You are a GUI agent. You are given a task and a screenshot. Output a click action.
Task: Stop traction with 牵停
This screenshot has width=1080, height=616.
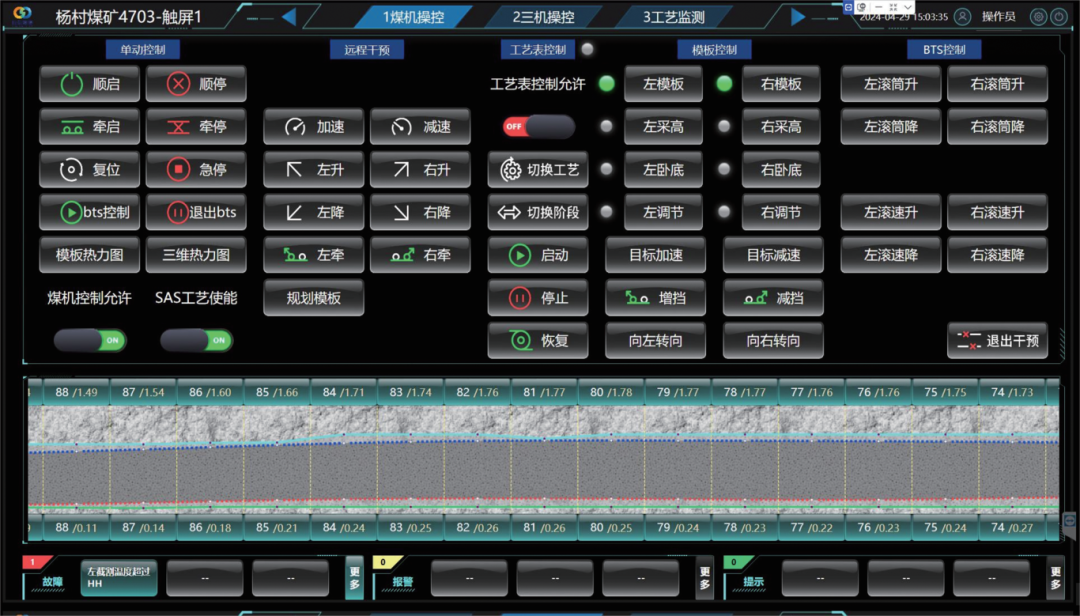196,127
